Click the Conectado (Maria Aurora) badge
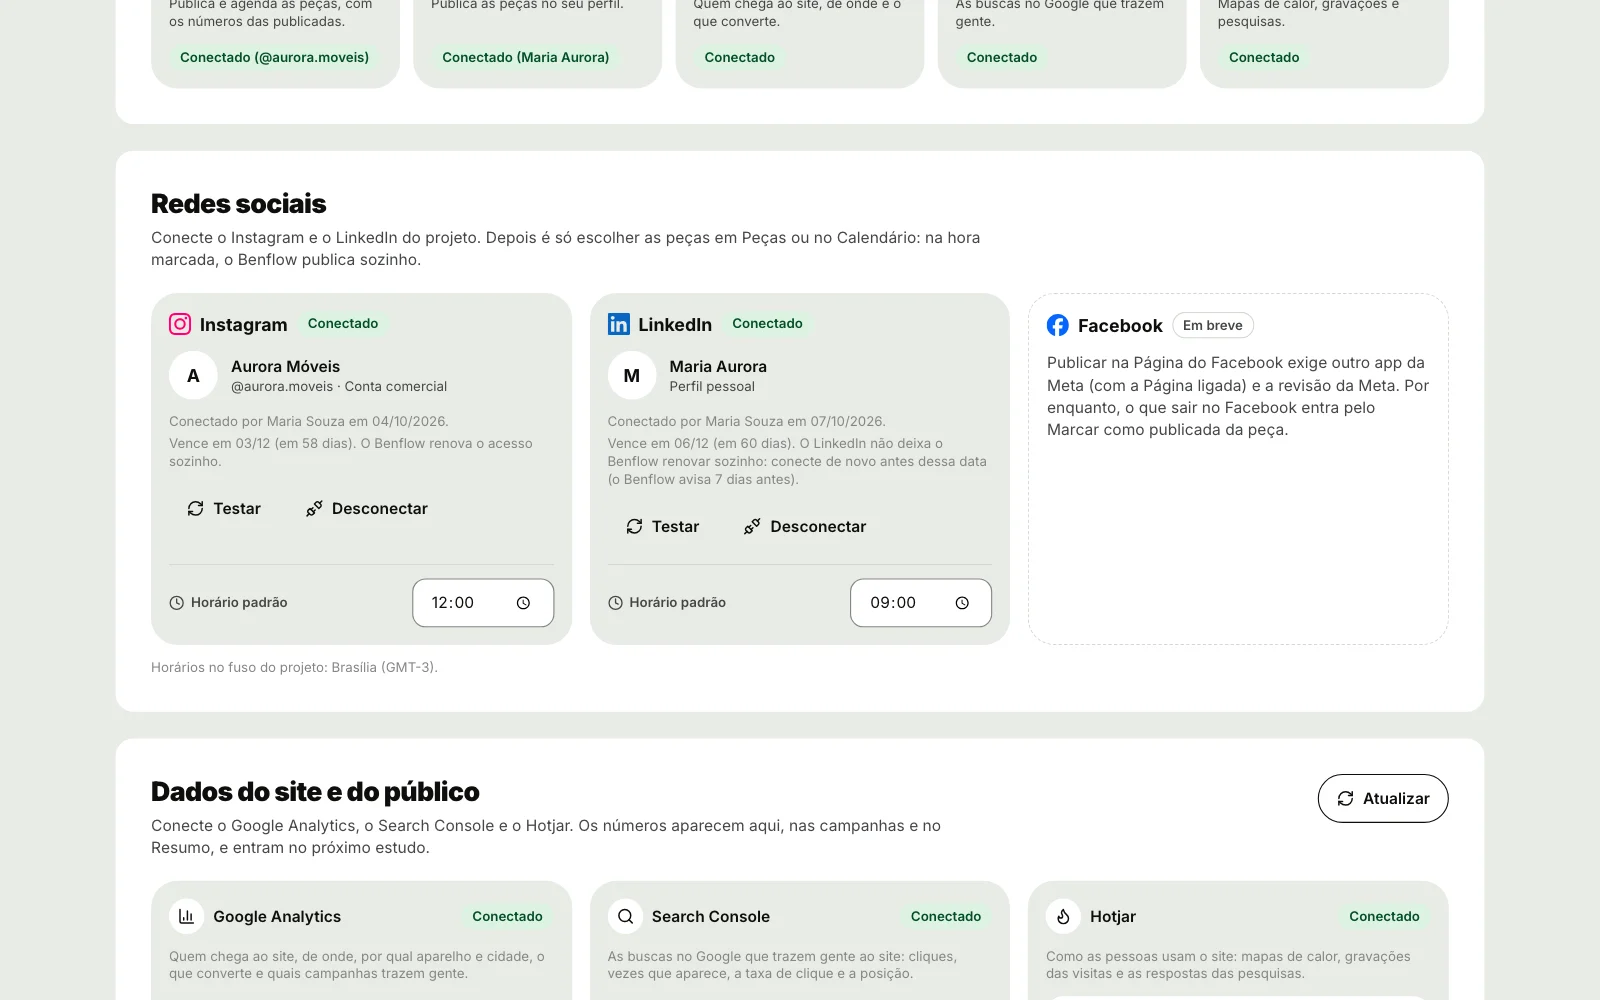The width and height of the screenshot is (1600, 1000). (x=526, y=57)
